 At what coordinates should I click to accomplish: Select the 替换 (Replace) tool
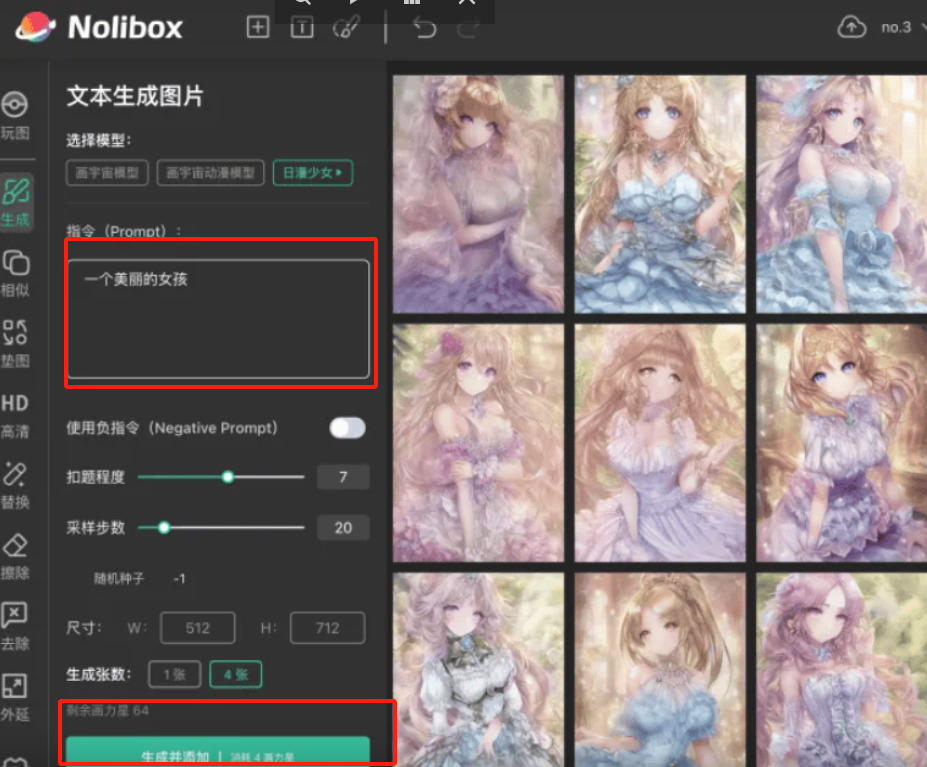[15, 484]
